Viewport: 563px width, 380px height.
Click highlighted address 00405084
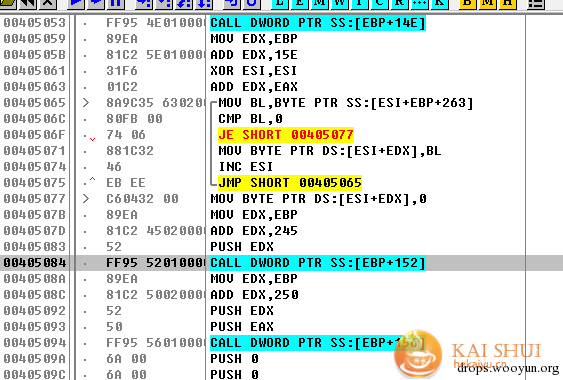[35, 263]
